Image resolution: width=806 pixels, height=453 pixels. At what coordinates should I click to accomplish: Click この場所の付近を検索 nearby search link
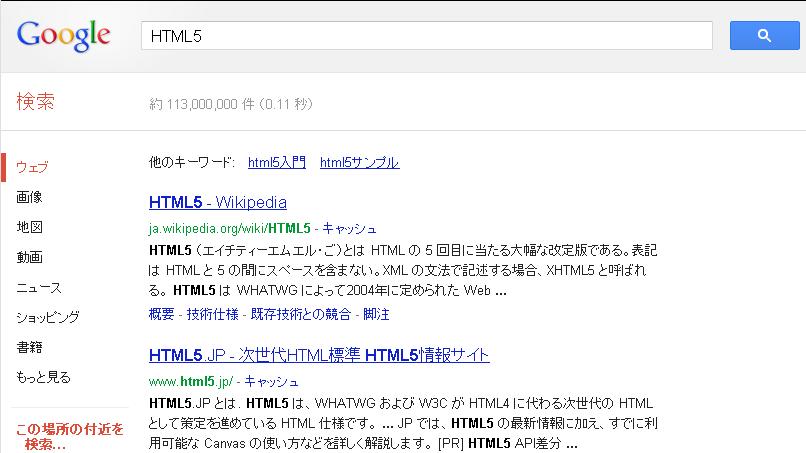pos(69,436)
